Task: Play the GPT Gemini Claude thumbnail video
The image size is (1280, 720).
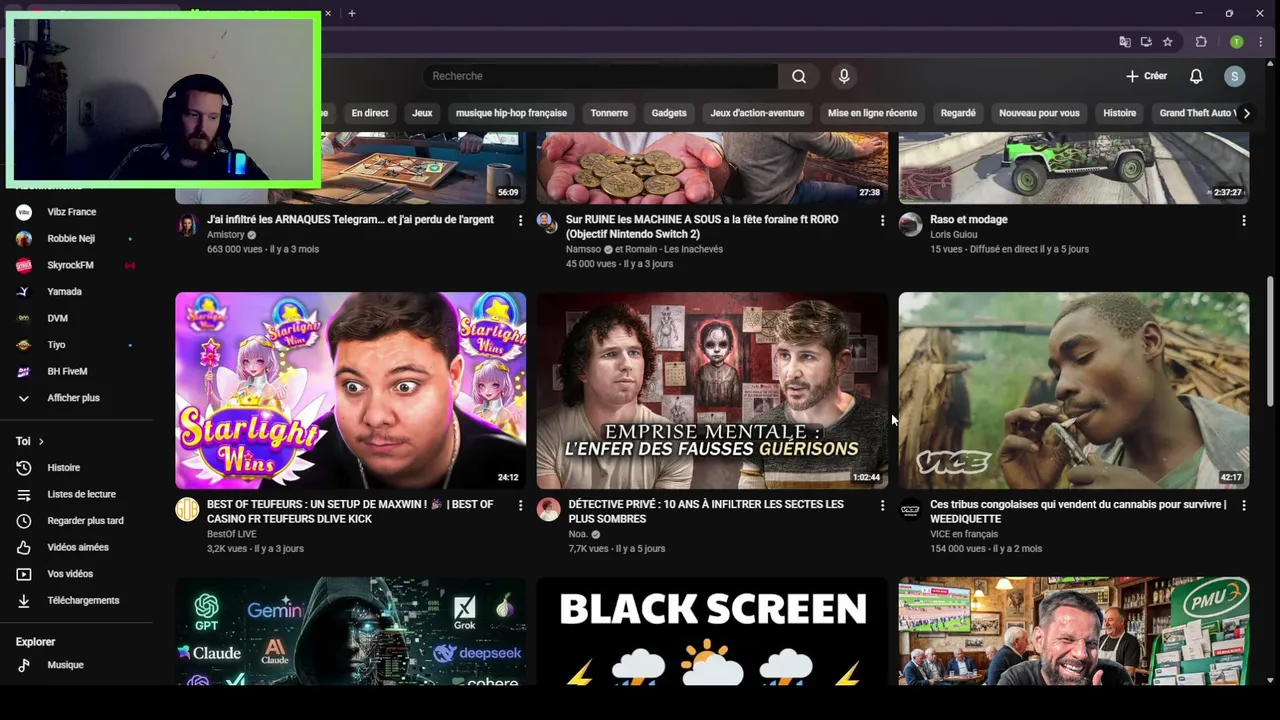Action: click(351, 631)
